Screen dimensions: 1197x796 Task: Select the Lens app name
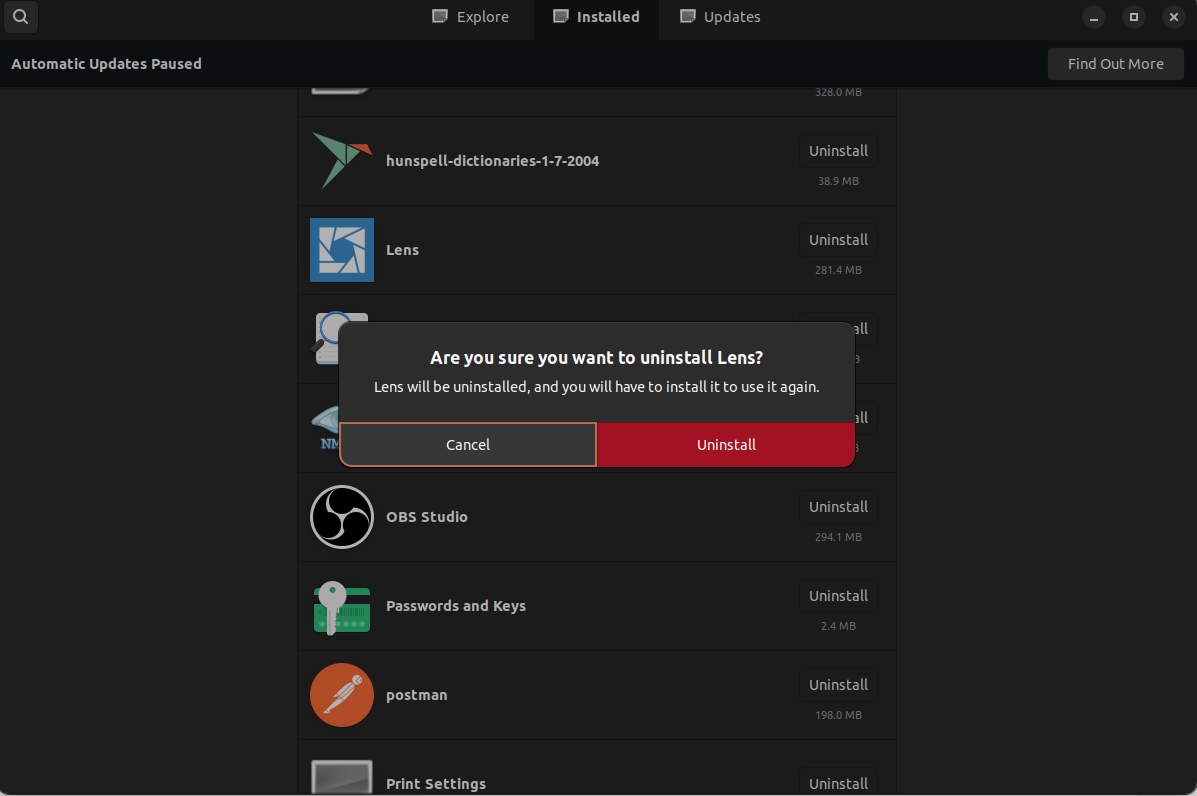(x=402, y=250)
